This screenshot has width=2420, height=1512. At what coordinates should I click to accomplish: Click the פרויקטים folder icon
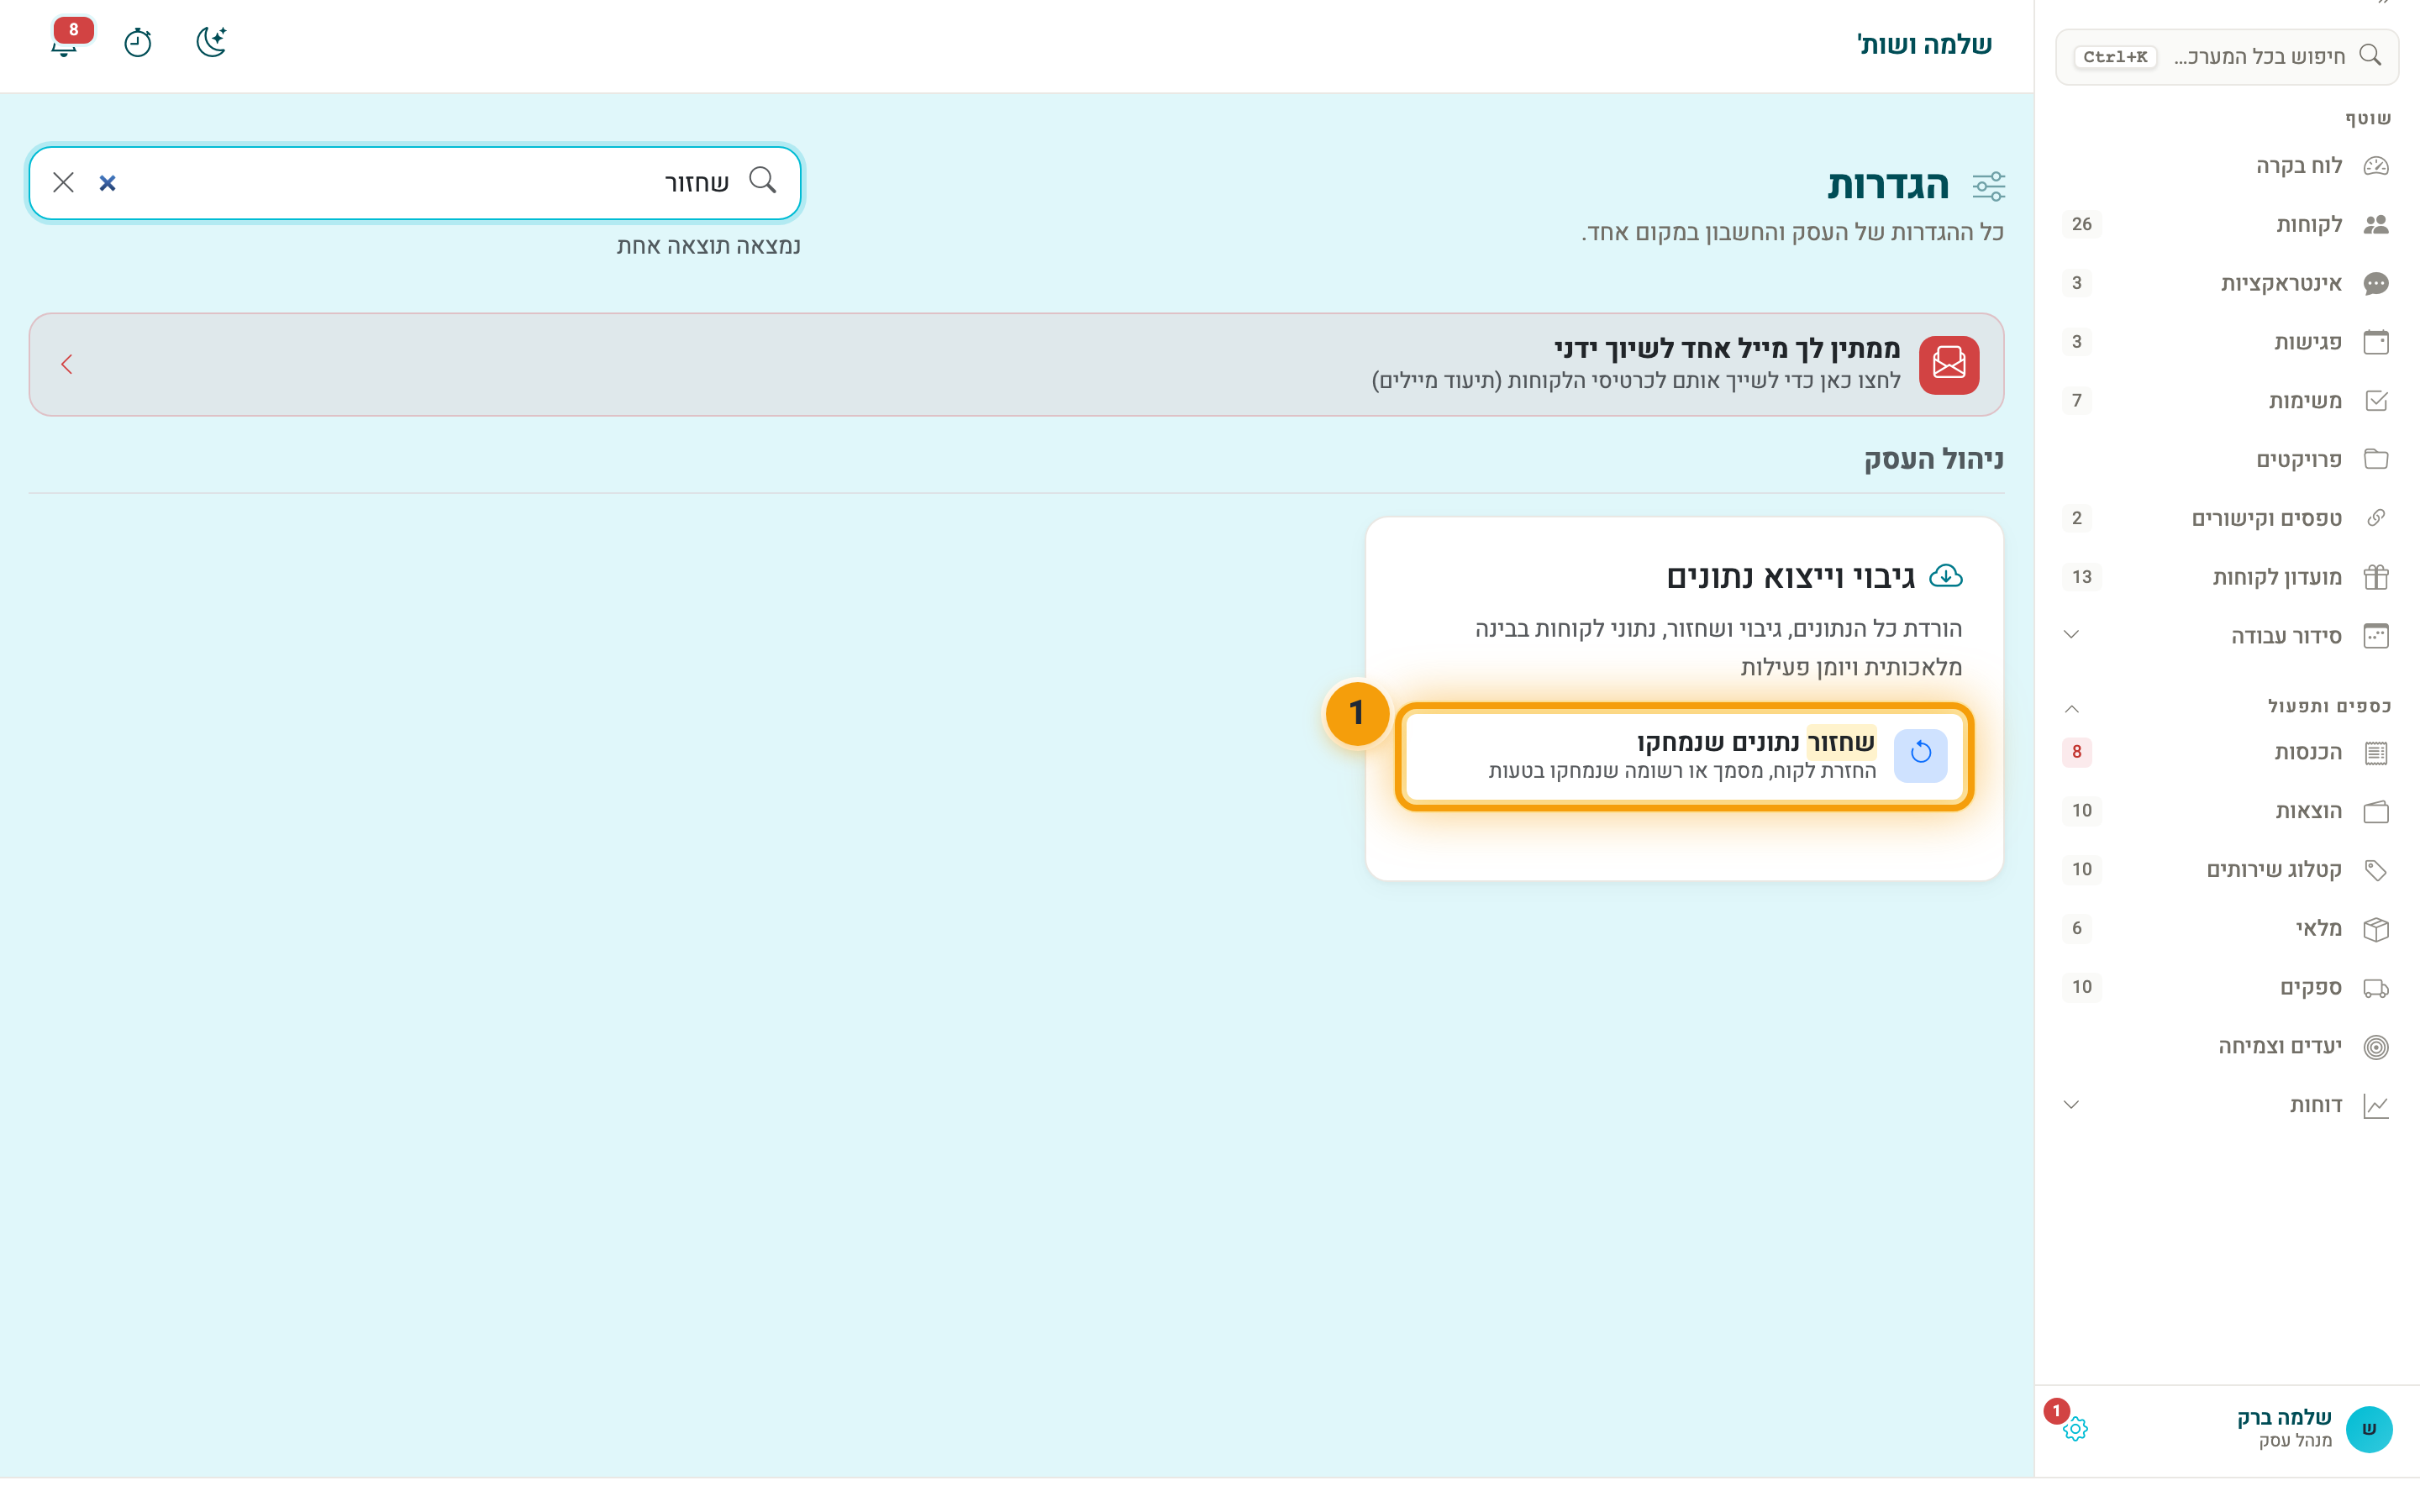point(2376,459)
